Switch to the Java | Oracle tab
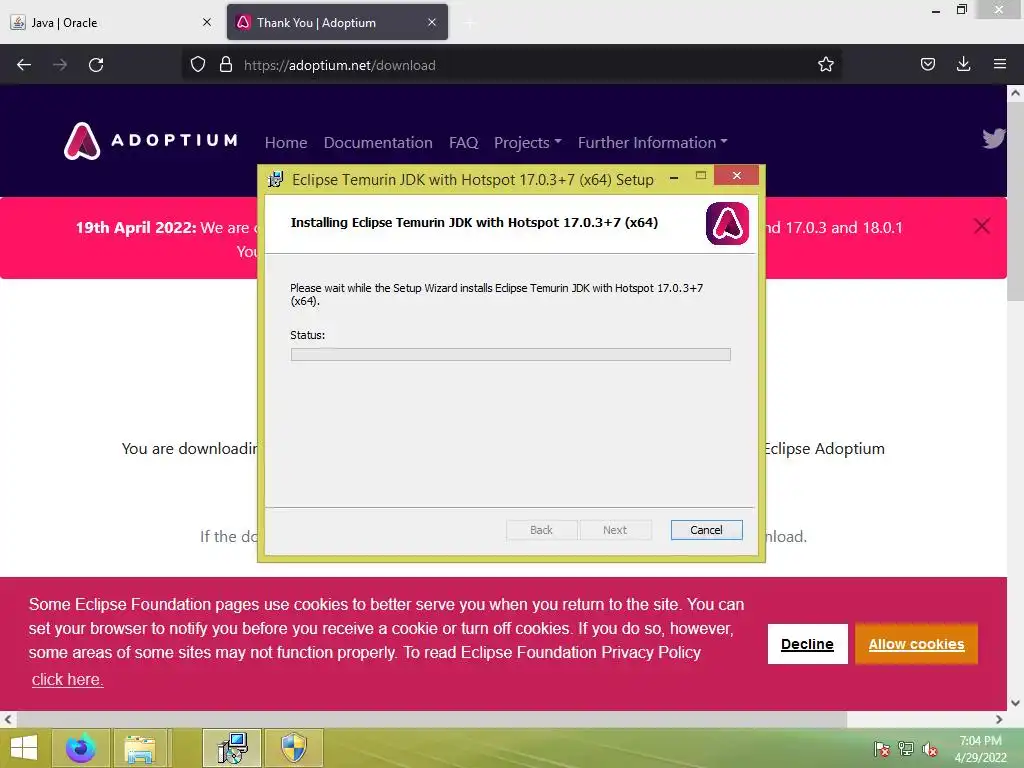Image resolution: width=1024 pixels, height=768 pixels. (x=112, y=22)
